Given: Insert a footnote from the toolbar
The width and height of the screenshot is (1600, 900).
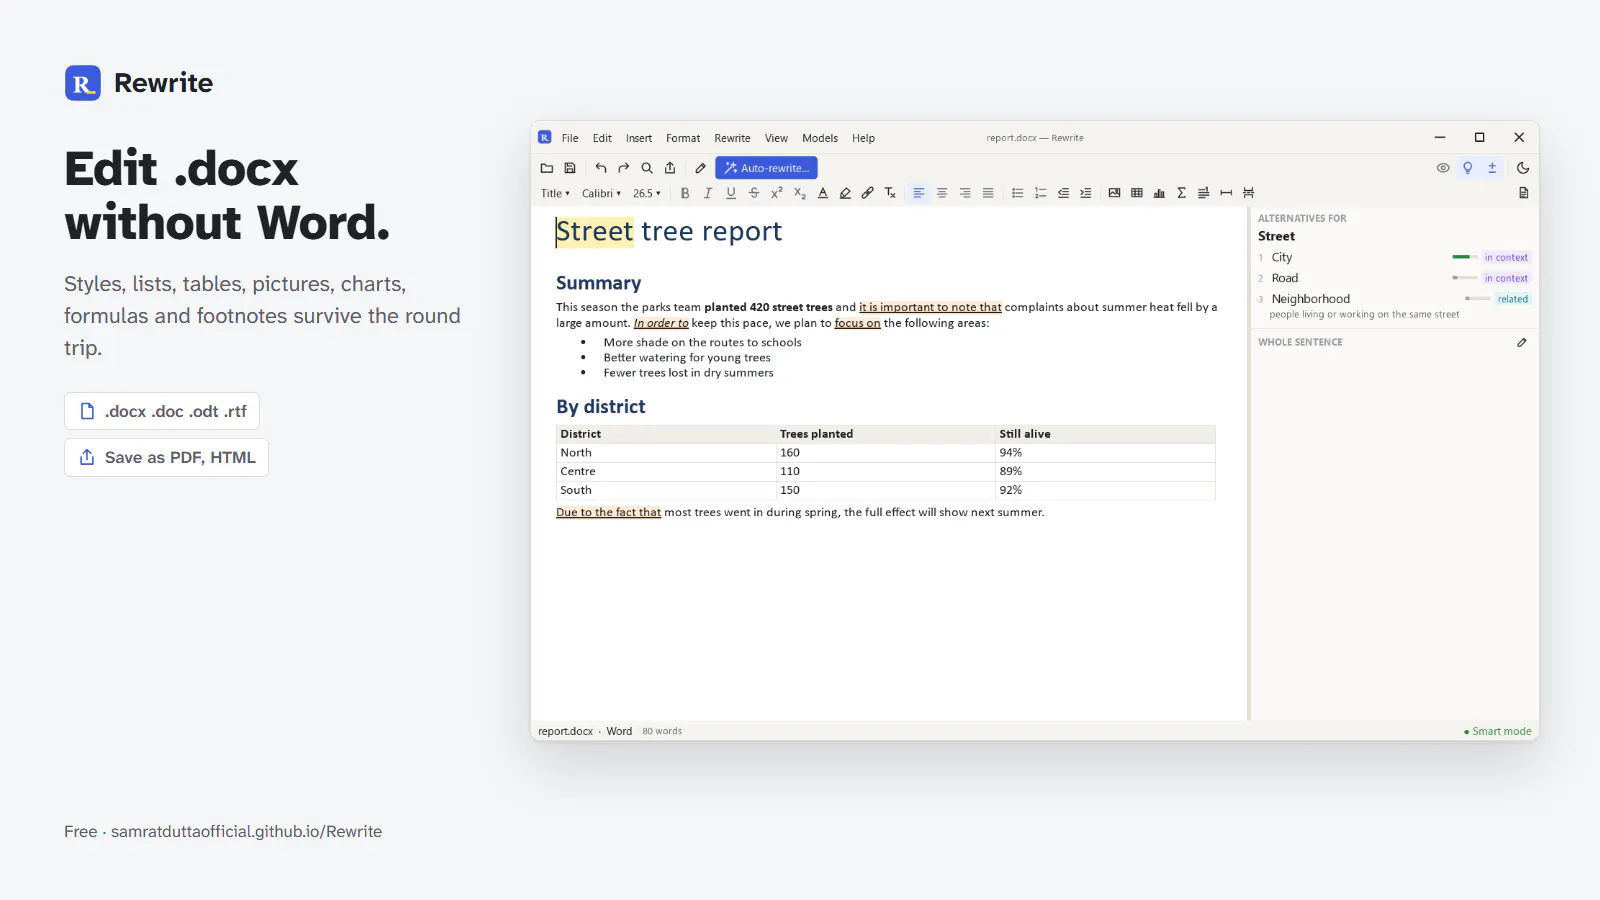Looking at the screenshot, I should click(1203, 193).
